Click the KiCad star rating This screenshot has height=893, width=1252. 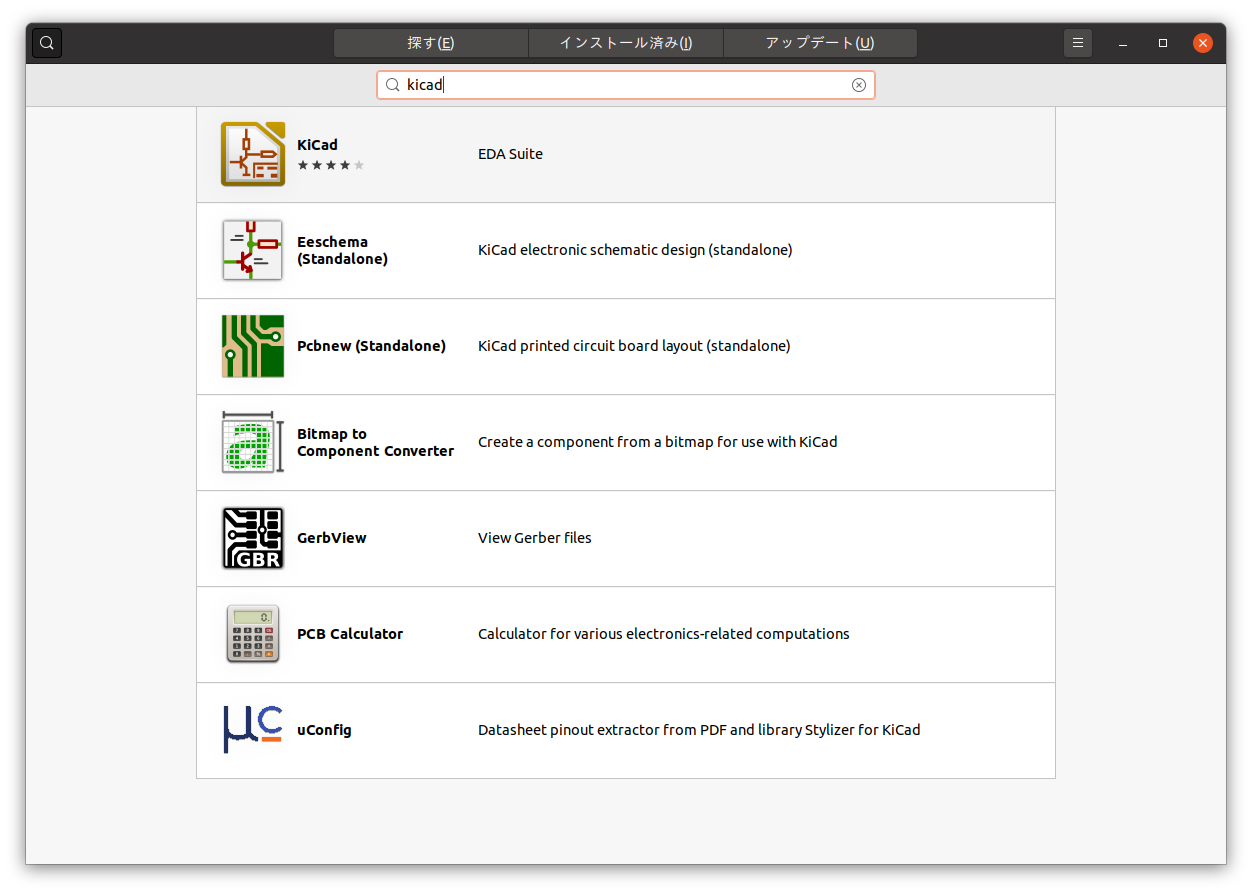click(331, 165)
